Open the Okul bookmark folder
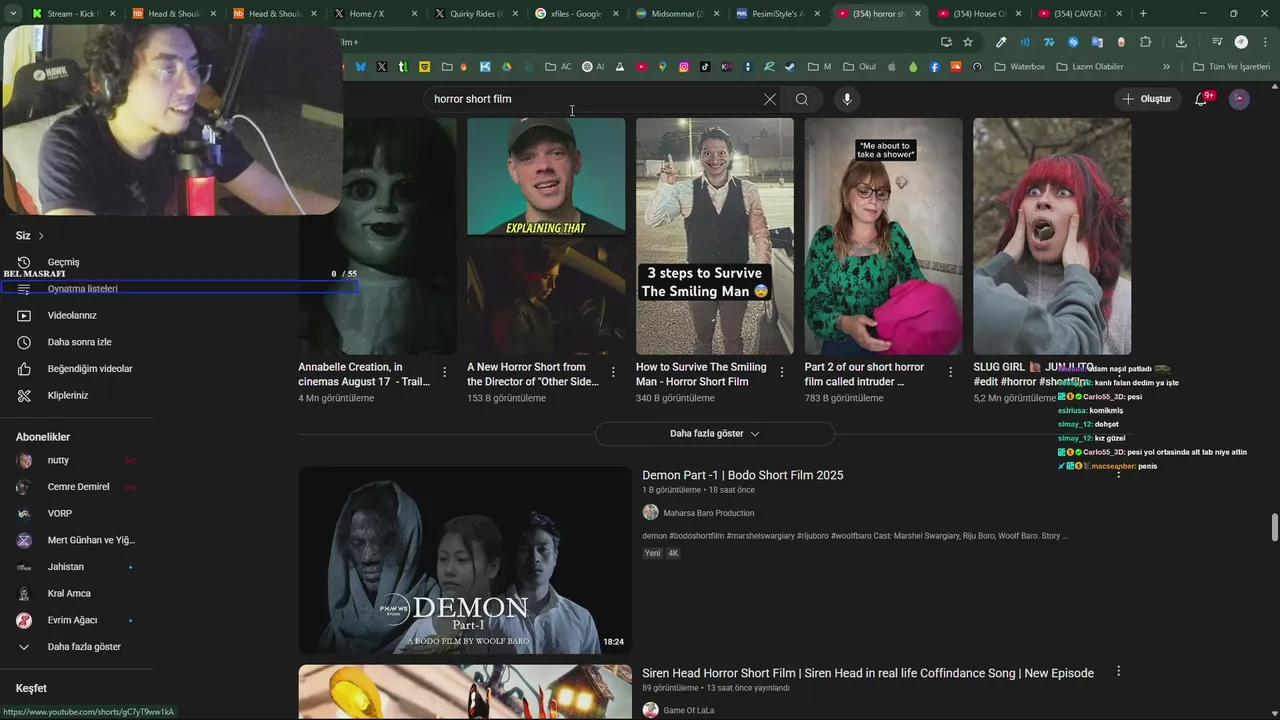Viewport: 1280px width, 720px height. (x=859, y=67)
